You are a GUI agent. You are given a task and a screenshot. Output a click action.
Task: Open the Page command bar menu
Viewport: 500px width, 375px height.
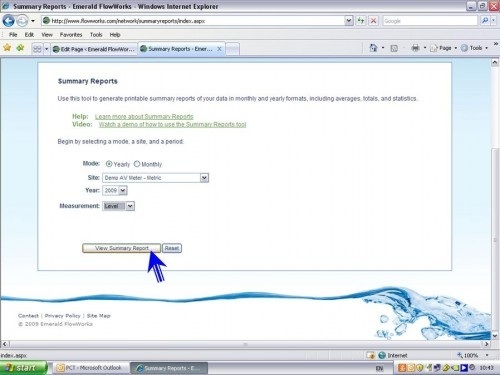point(443,48)
